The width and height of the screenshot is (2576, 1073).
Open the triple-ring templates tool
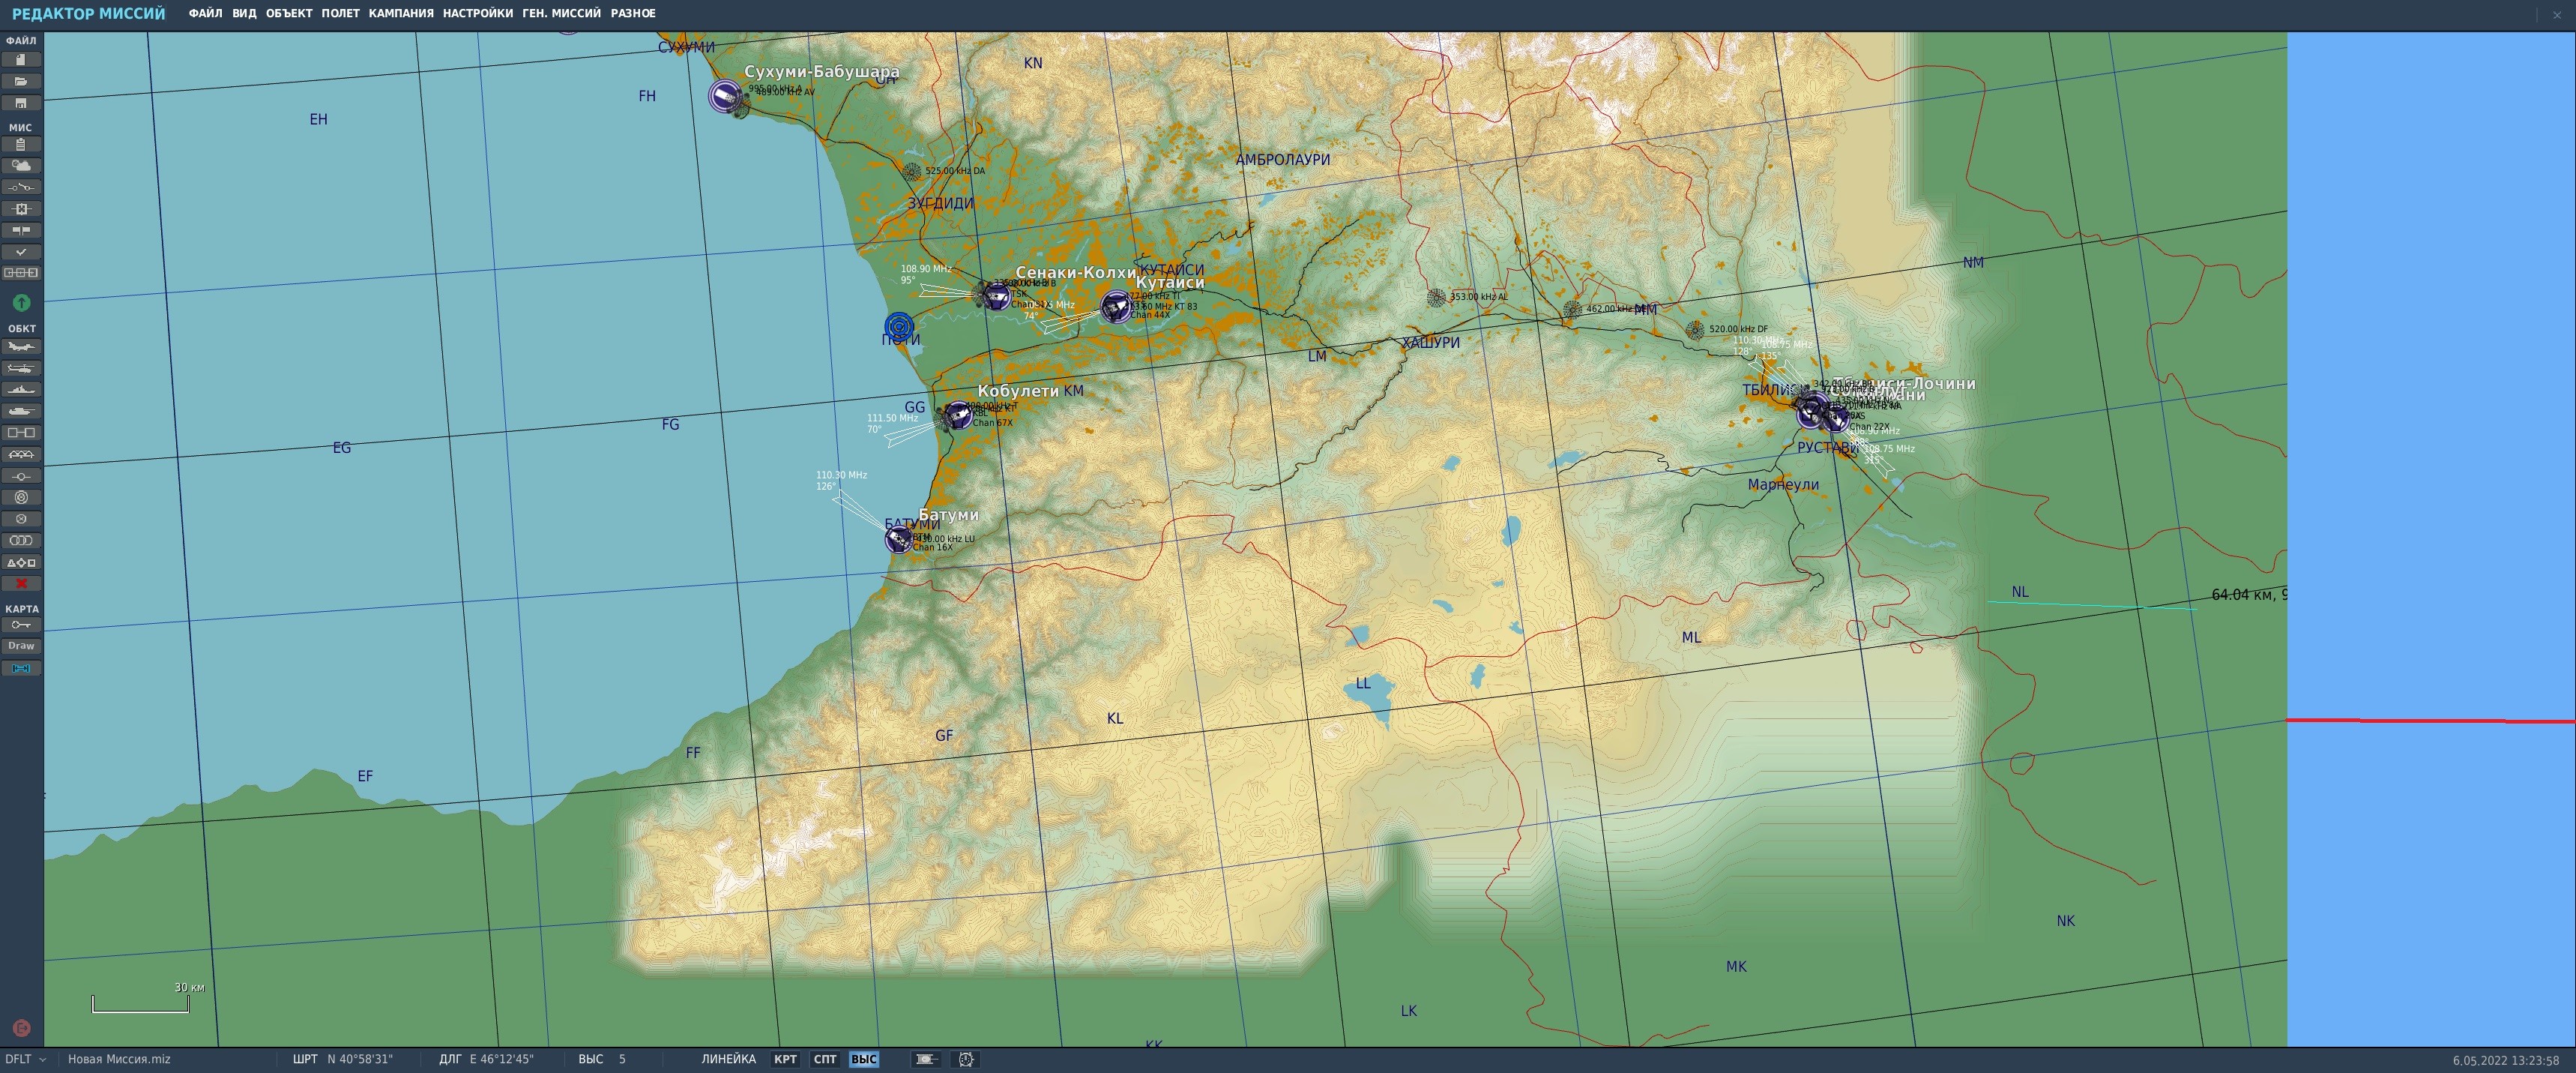click(21, 540)
